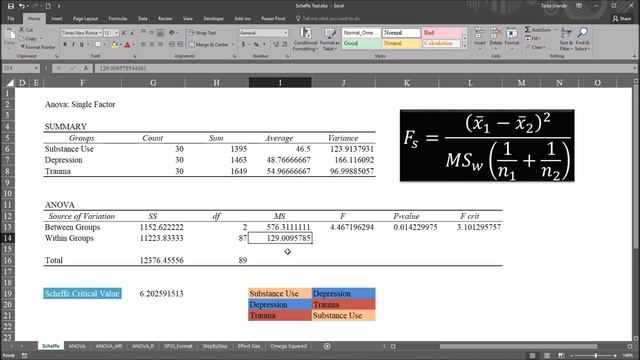Increase indent of cell contents
This screenshot has width=640, height=360.
click(x=180, y=44)
